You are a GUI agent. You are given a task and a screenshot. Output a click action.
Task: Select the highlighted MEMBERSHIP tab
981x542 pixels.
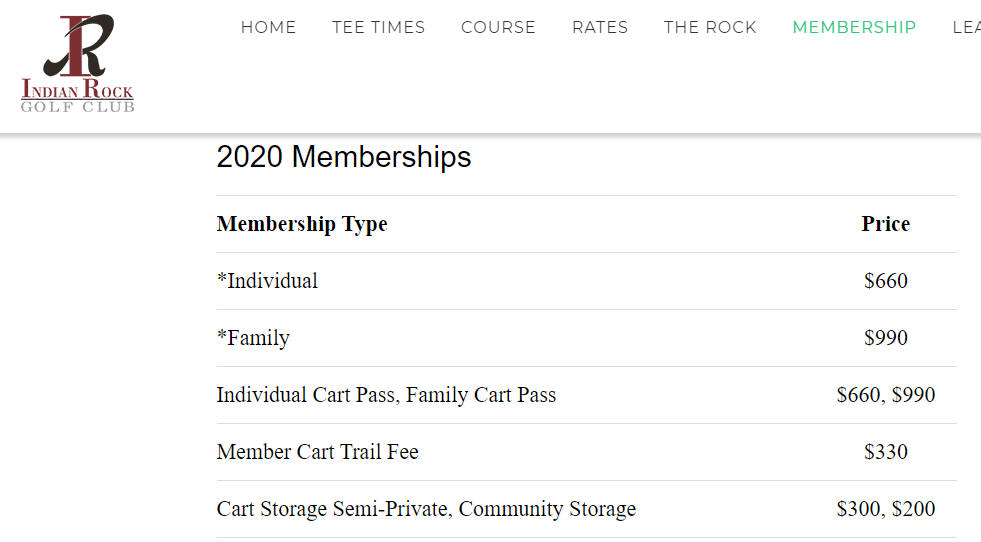[854, 28]
